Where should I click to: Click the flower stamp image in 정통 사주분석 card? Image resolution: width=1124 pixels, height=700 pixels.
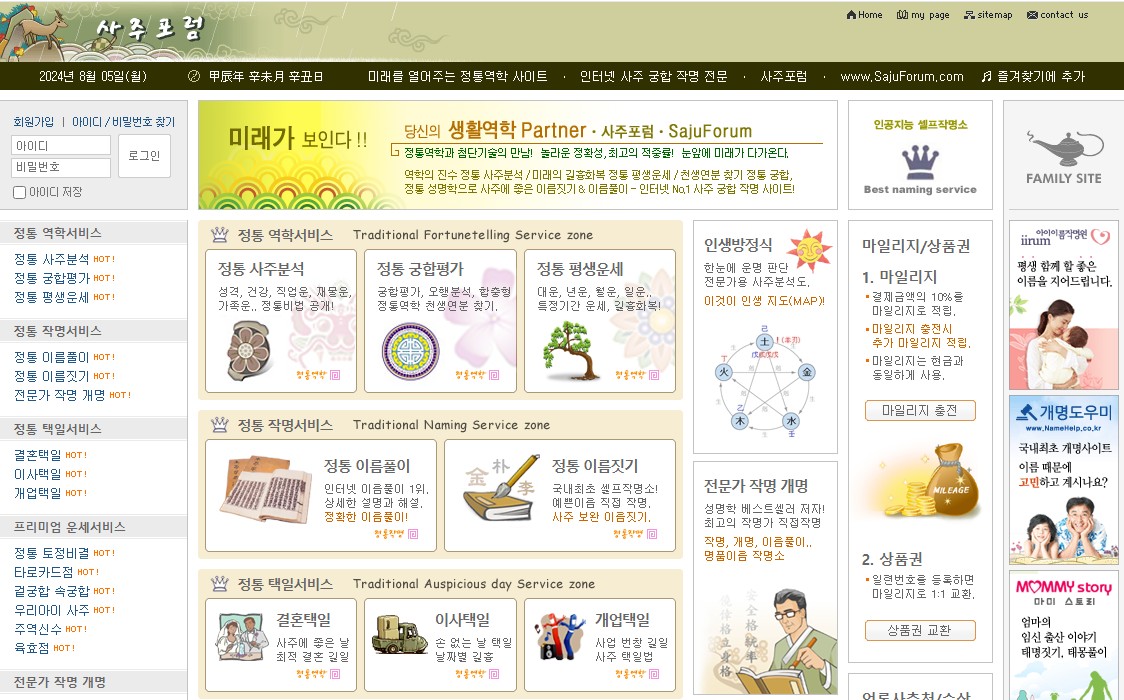[x=249, y=350]
